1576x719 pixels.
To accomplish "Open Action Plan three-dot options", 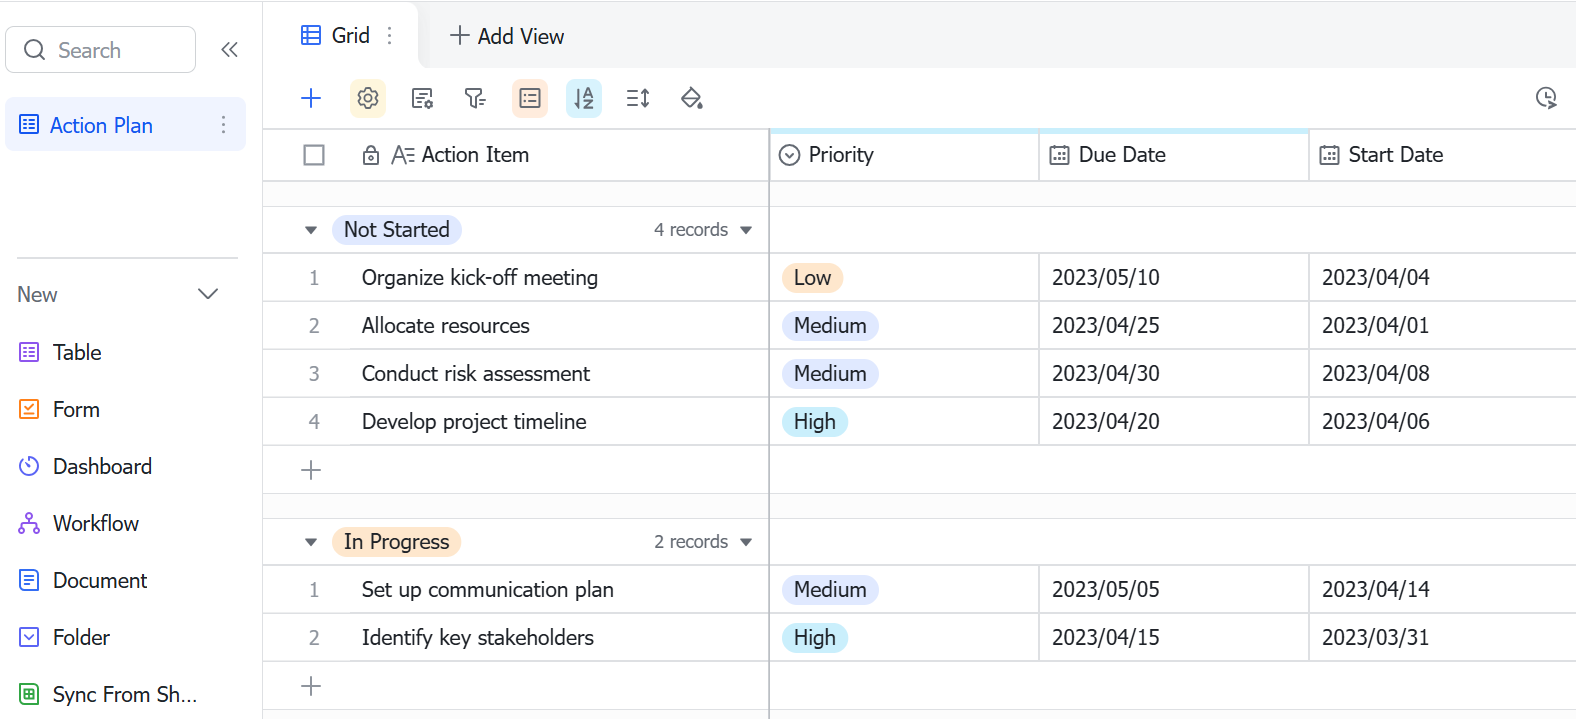I will (x=223, y=125).
